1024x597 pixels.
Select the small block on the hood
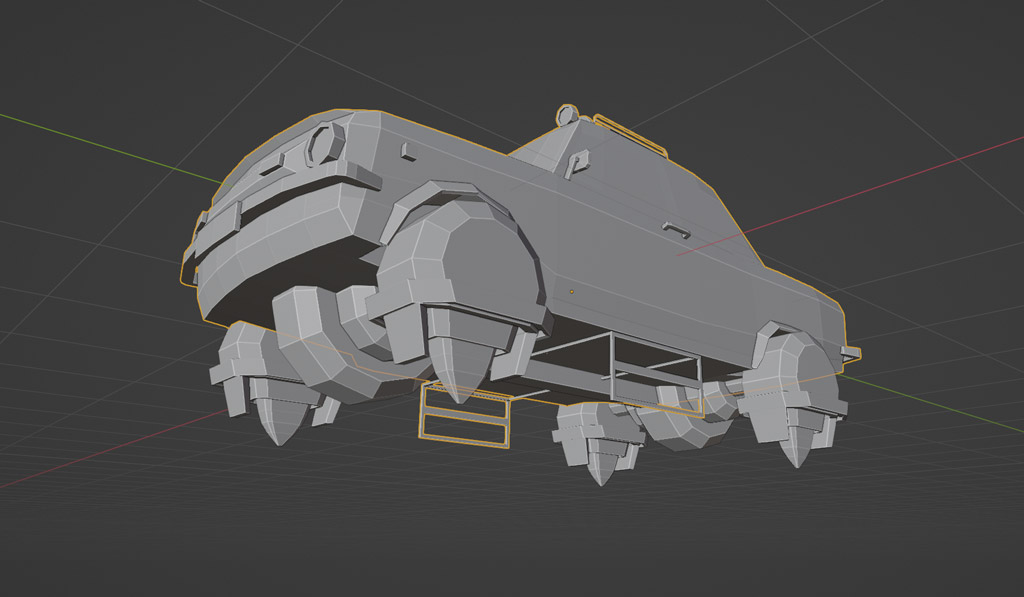[x=409, y=151]
